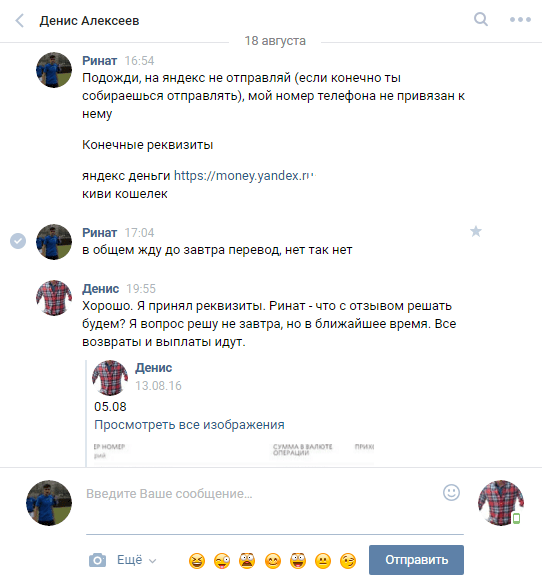Image resolution: width=542 pixels, height=588 pixels.
Task: Insert the shocked screaming emoji
Action: point(247,561)
